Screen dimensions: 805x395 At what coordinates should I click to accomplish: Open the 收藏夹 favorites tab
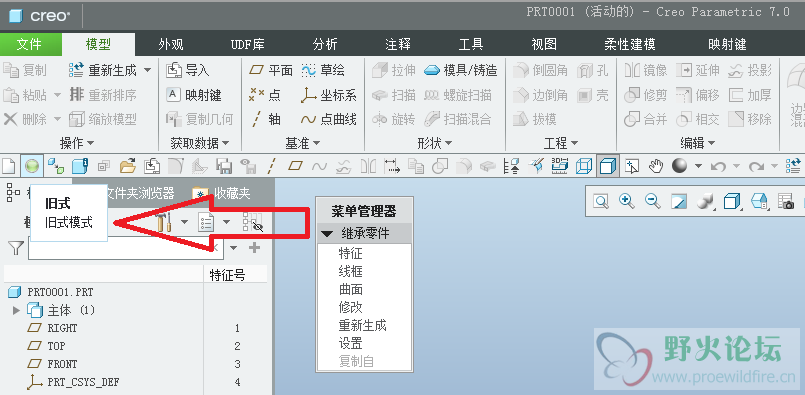(222, 193)
